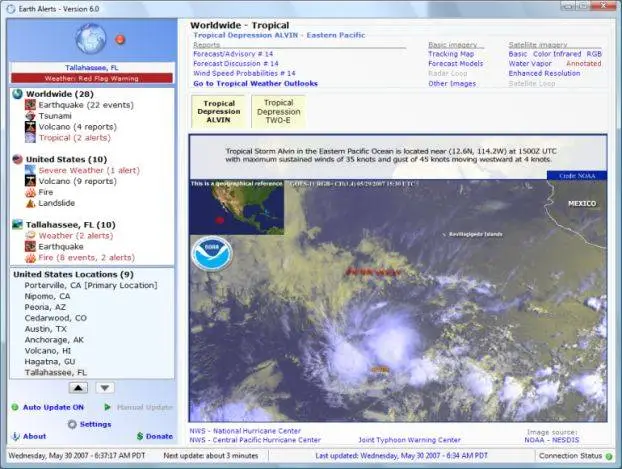Screen dimensions: 622x469
Task: Click the Tallahassee Fire icon
Action: tap(30, 258)
